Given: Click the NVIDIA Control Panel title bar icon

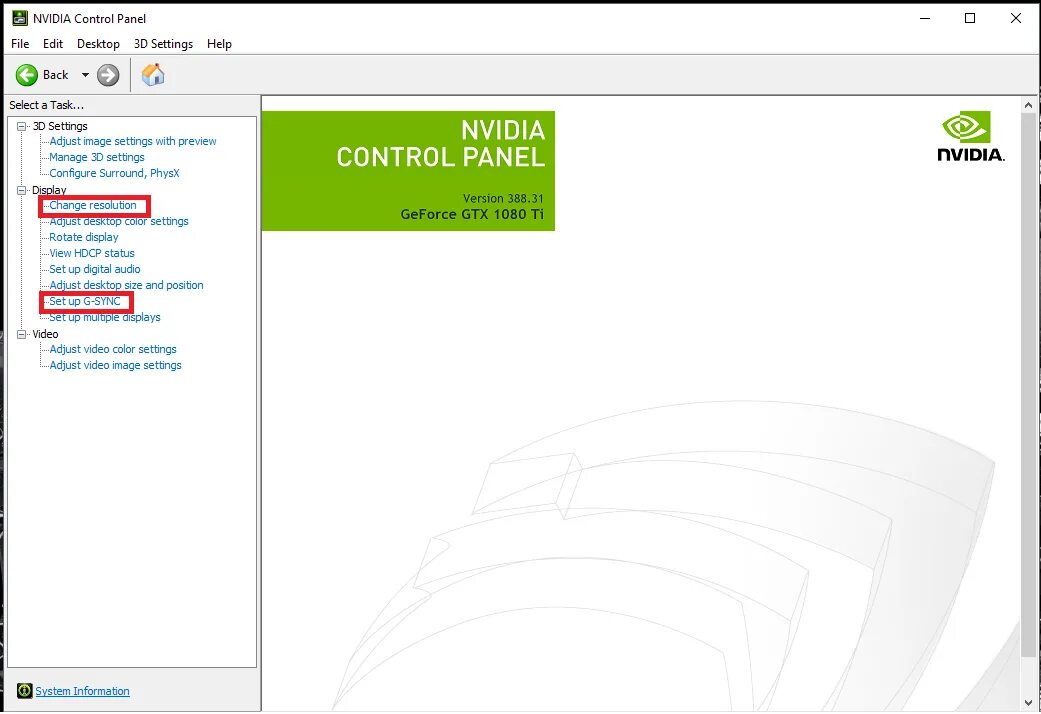Looking at the screenshot, I should point(20,18).
